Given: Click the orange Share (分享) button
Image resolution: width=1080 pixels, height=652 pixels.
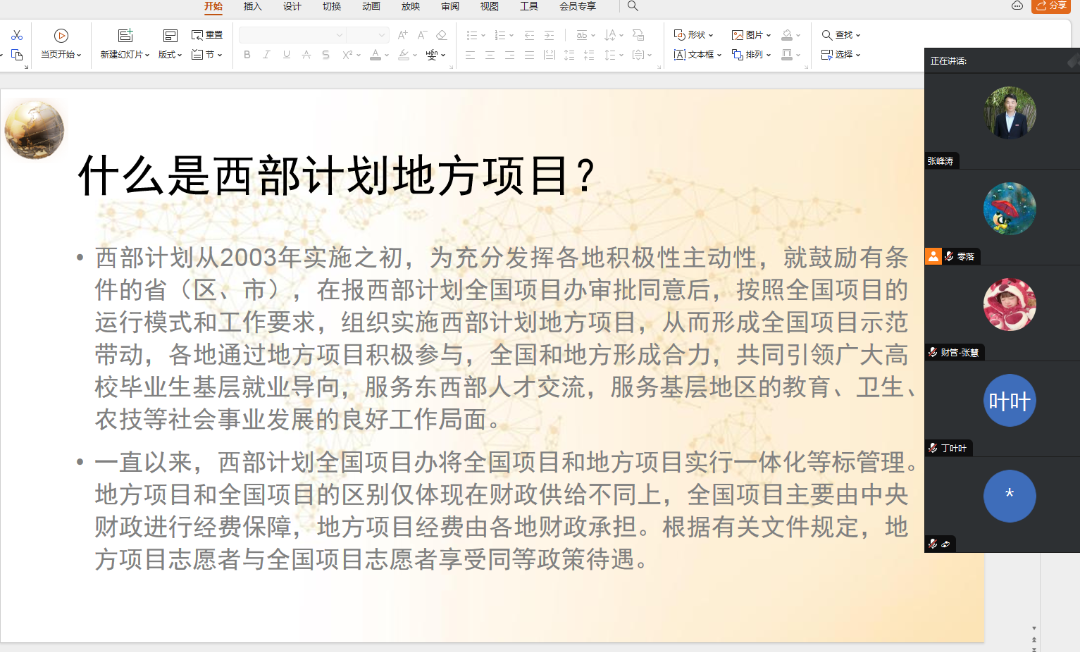Looking at the screenshot, I should (x=1051, y=6).
